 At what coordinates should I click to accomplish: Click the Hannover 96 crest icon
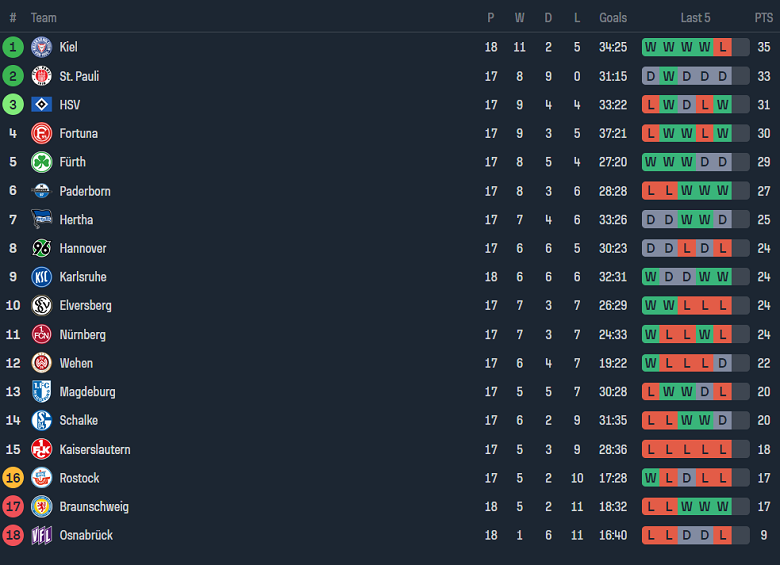41,248
